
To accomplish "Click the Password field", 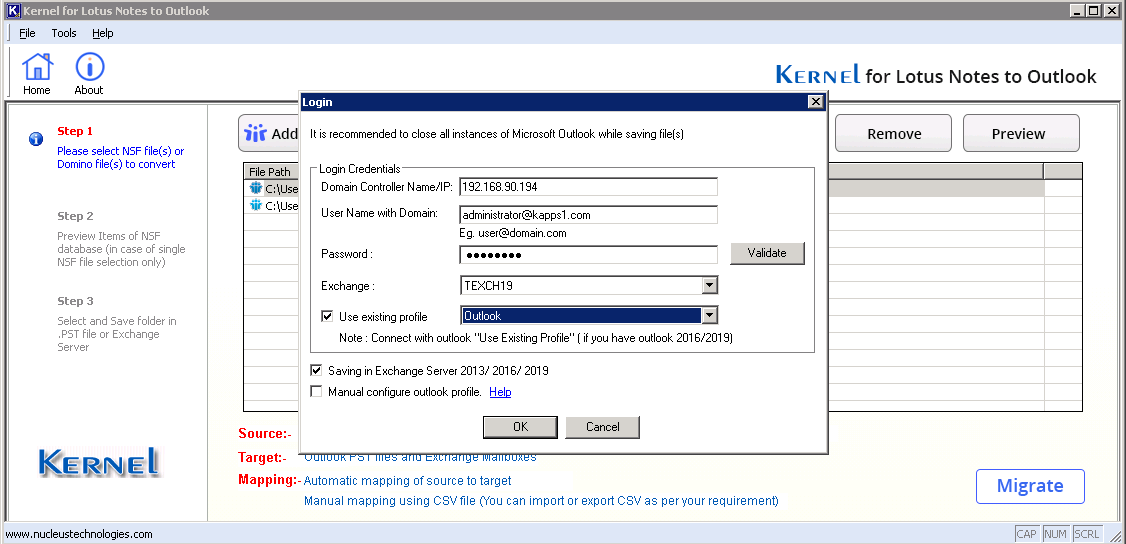I will pyautogui.click(x=588, y=255).
